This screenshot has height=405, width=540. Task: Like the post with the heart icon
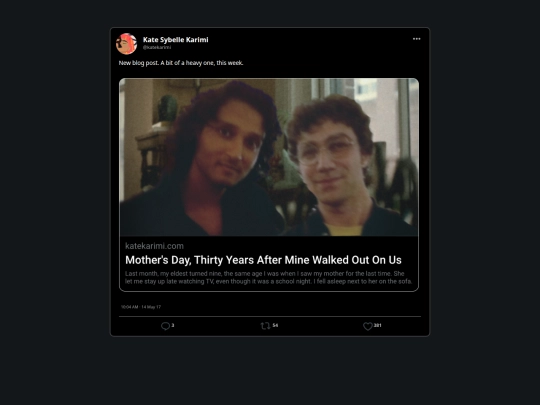(x=368, y=326)
